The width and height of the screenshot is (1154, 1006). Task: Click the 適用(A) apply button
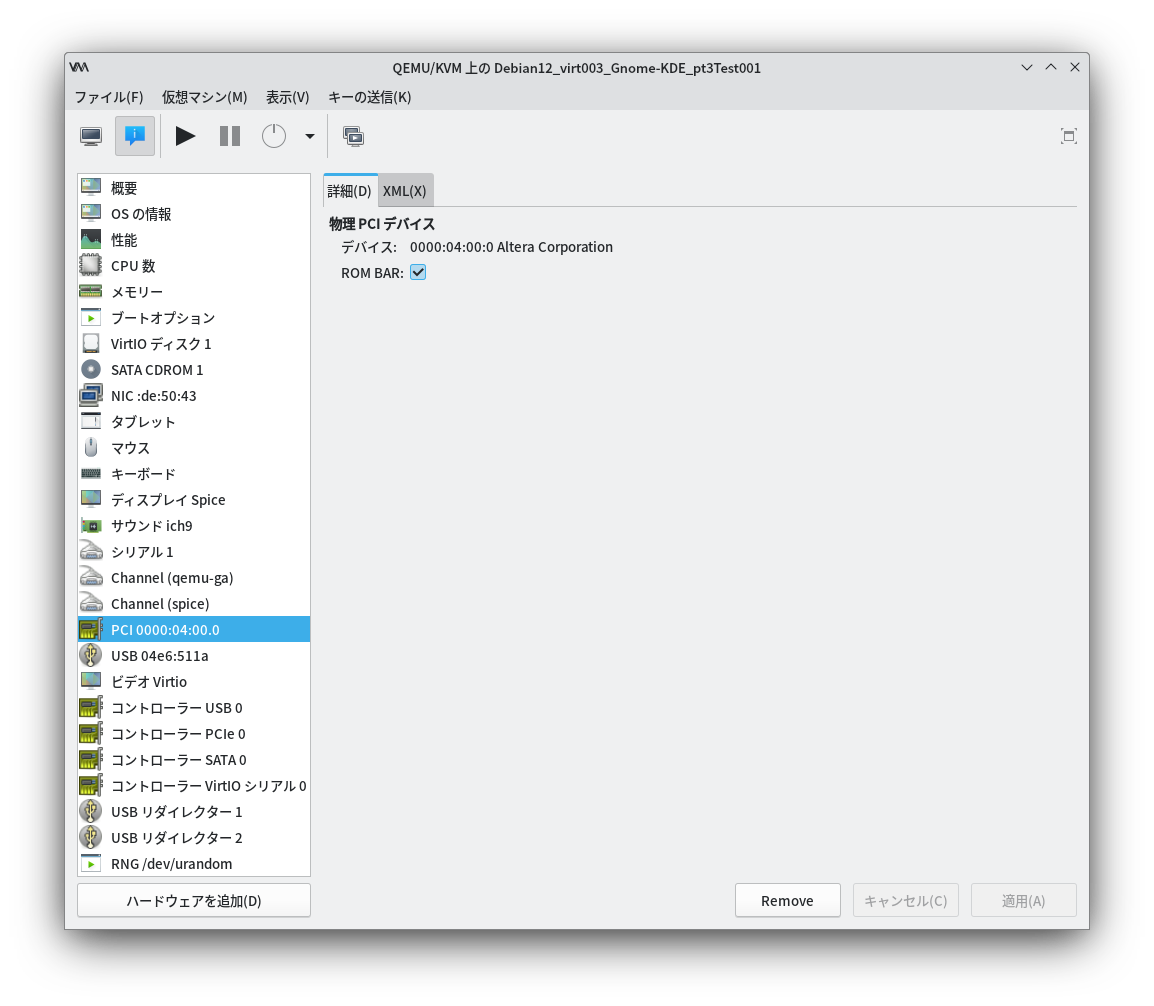coord(1024,900)
